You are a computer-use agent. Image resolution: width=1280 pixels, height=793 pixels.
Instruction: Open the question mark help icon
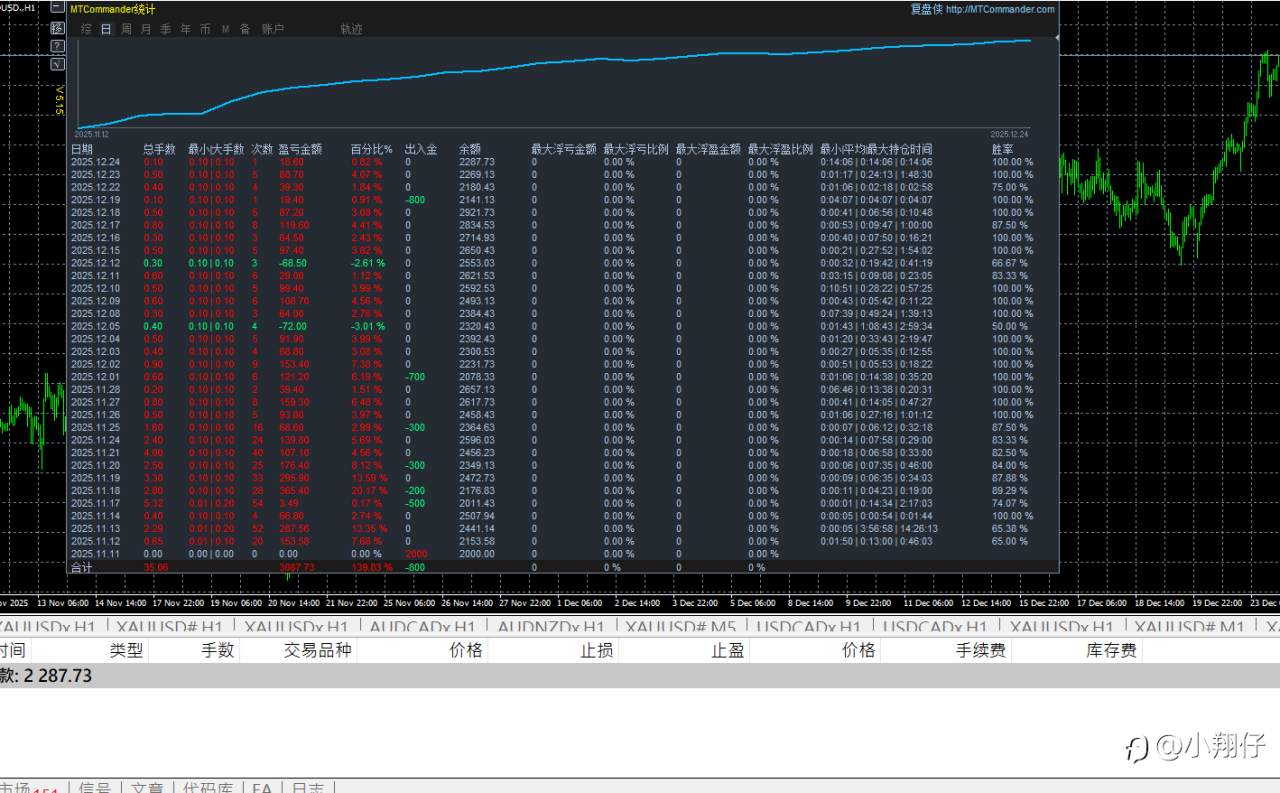pyautogui.click(x=57, y=46)
